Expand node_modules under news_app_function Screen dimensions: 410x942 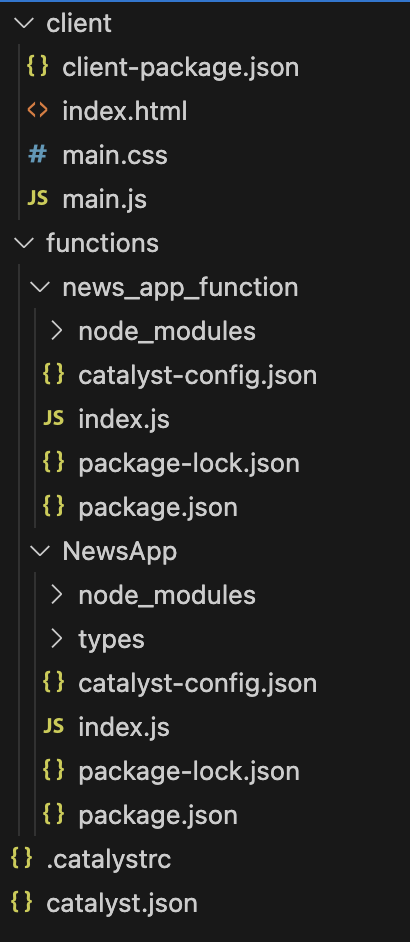[x=57, y=331]
